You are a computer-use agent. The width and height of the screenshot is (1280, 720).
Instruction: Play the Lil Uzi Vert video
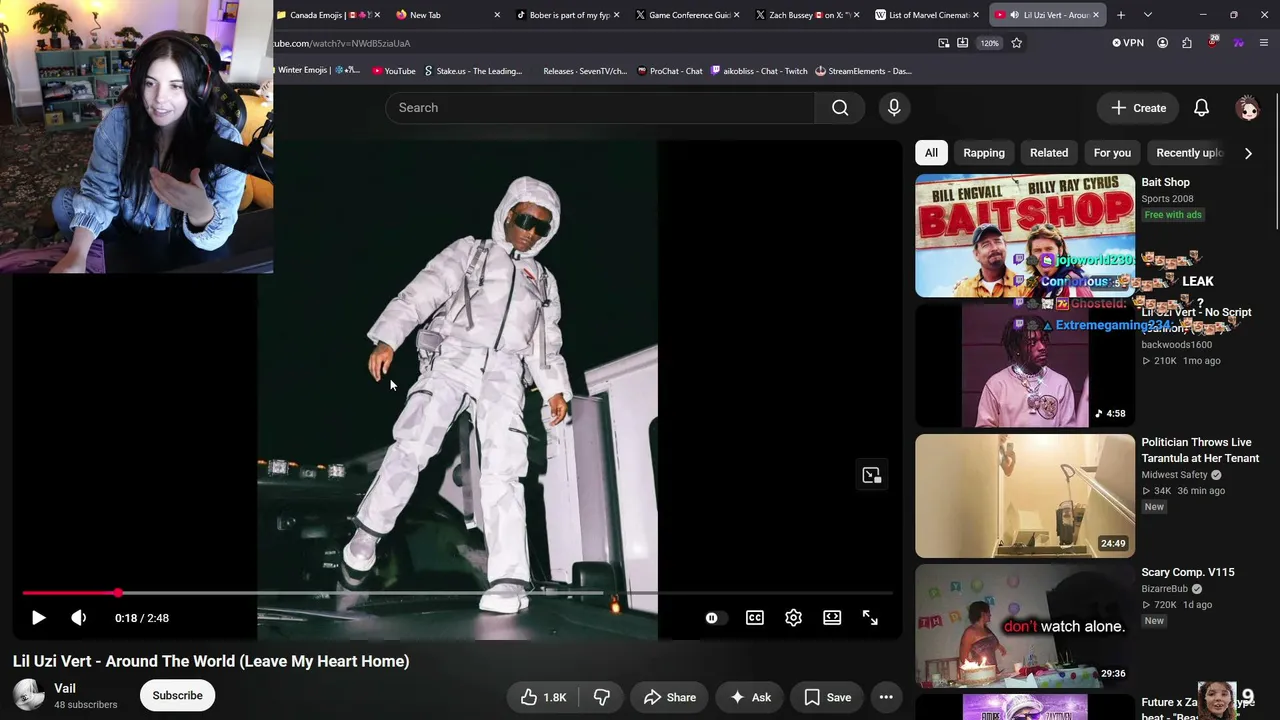point(38,618)
